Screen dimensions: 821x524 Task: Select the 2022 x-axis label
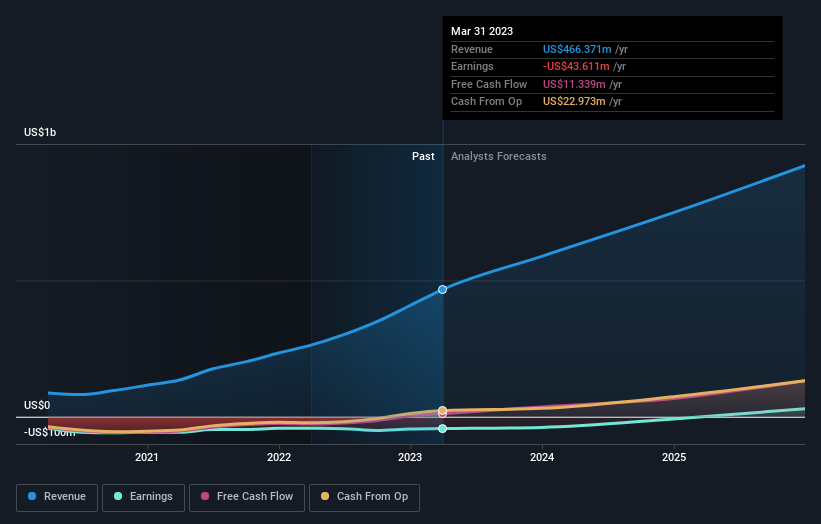[279, 457]
